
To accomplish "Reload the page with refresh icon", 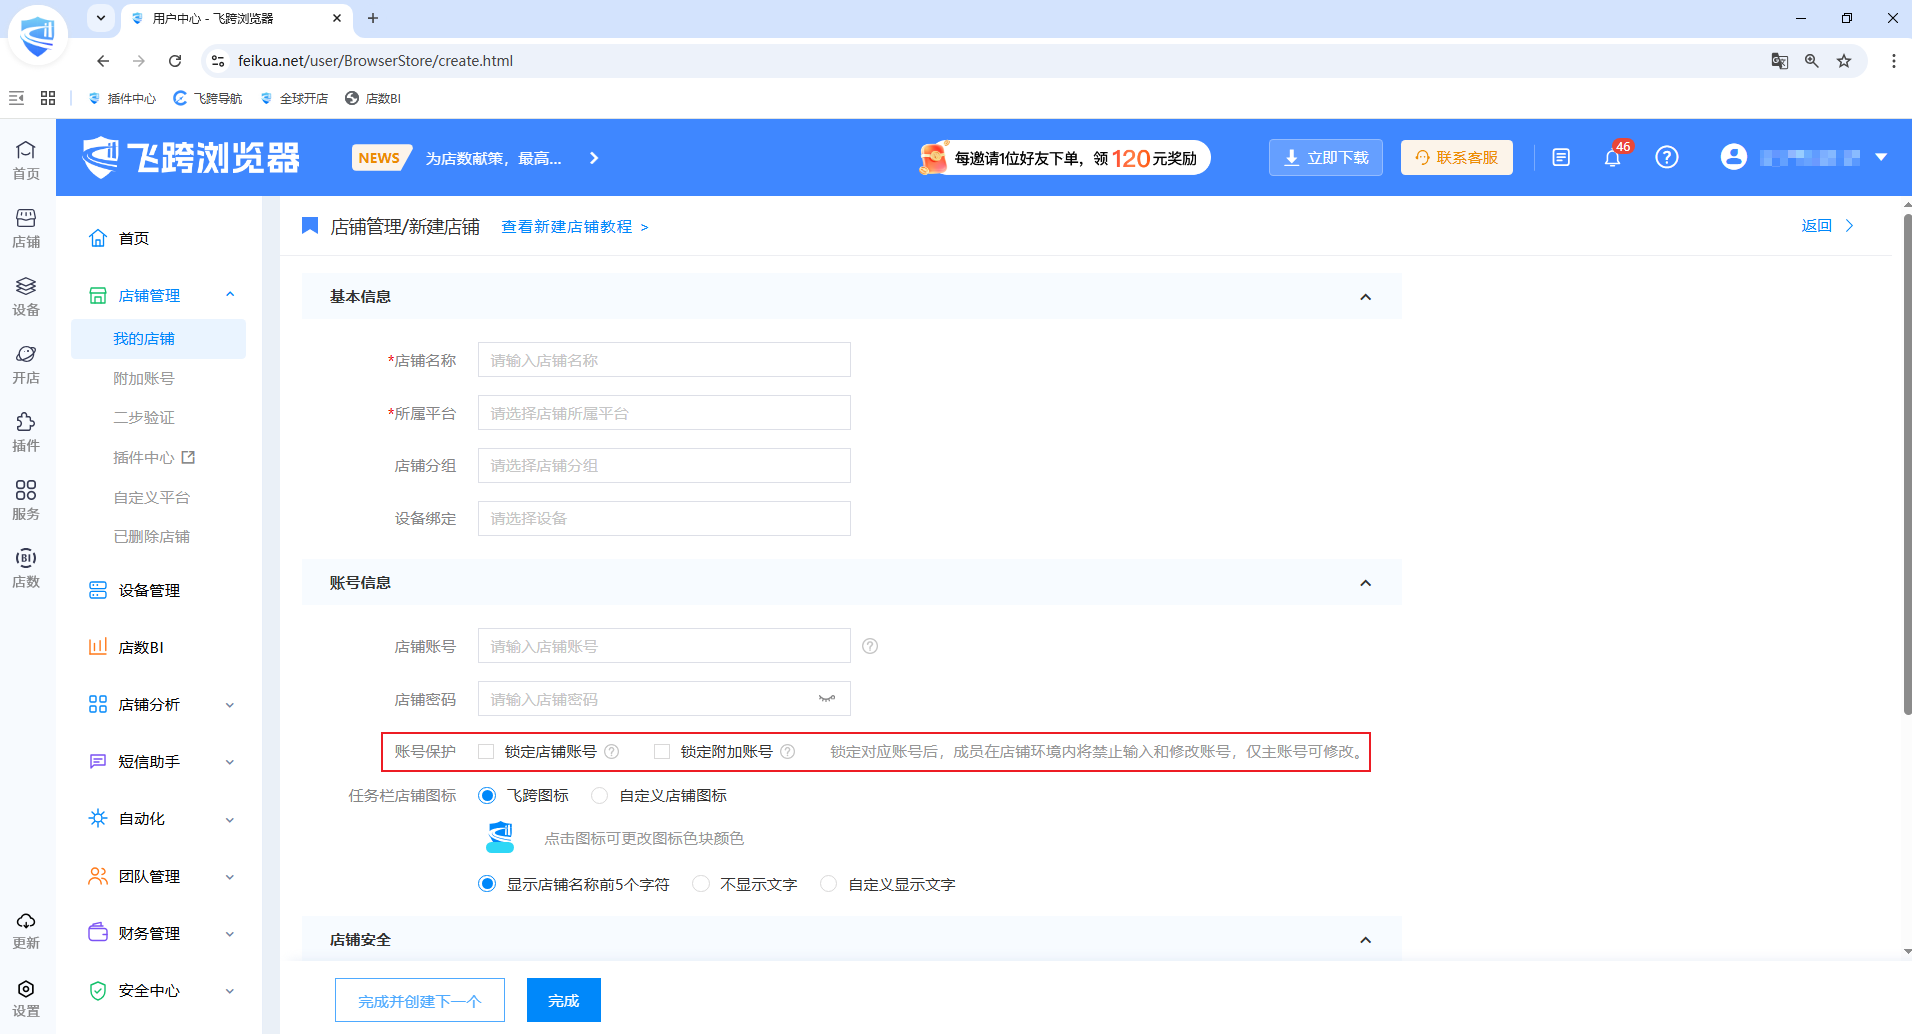I will tap(175, 61).
